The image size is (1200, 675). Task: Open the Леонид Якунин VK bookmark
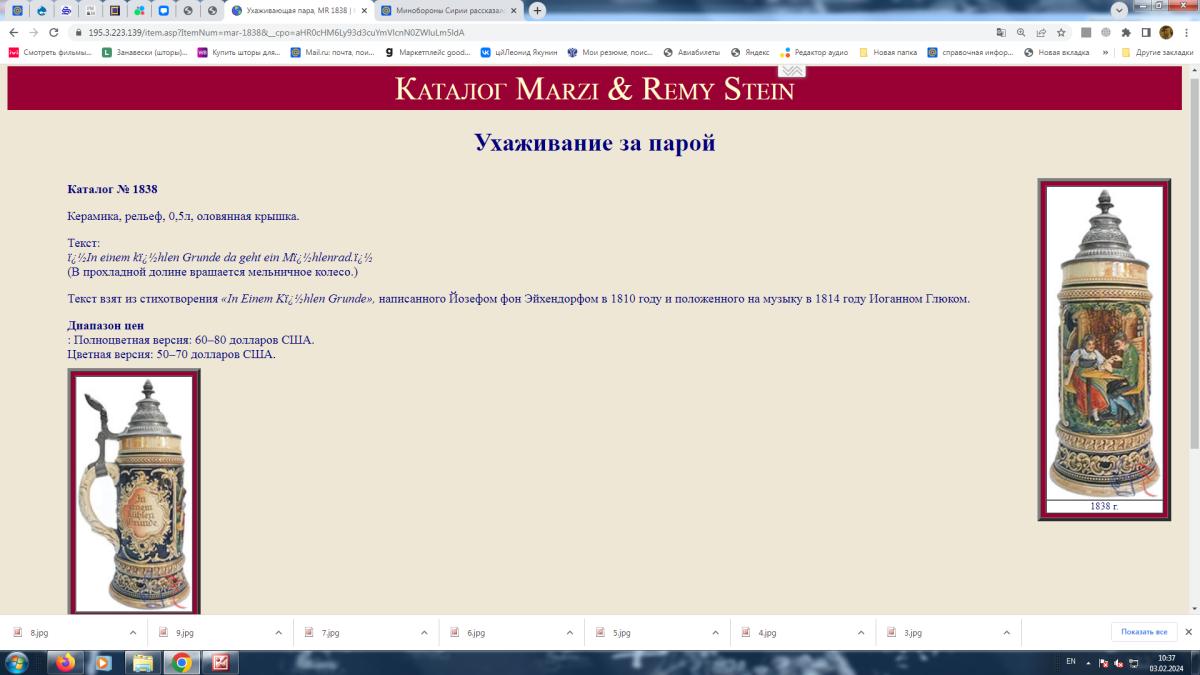click(519, 52)
